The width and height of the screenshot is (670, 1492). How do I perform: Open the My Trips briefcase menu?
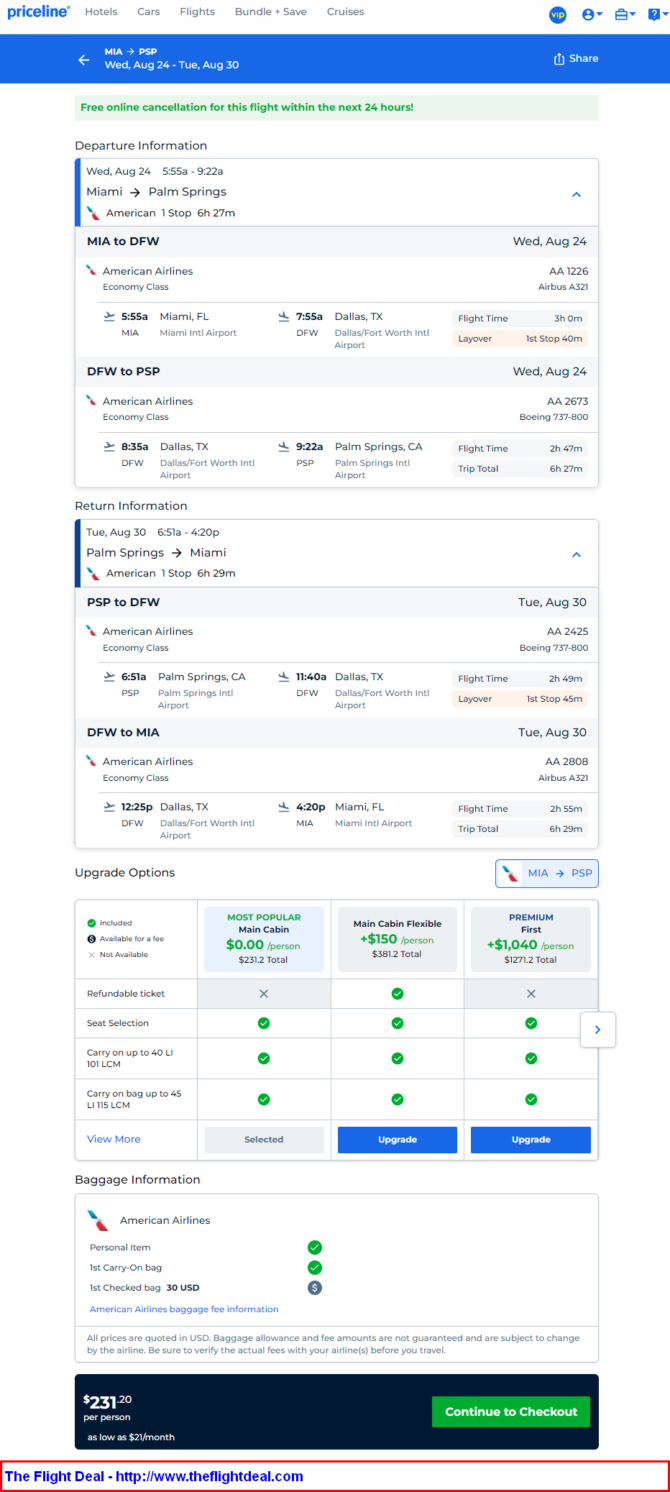coord(625,14)
